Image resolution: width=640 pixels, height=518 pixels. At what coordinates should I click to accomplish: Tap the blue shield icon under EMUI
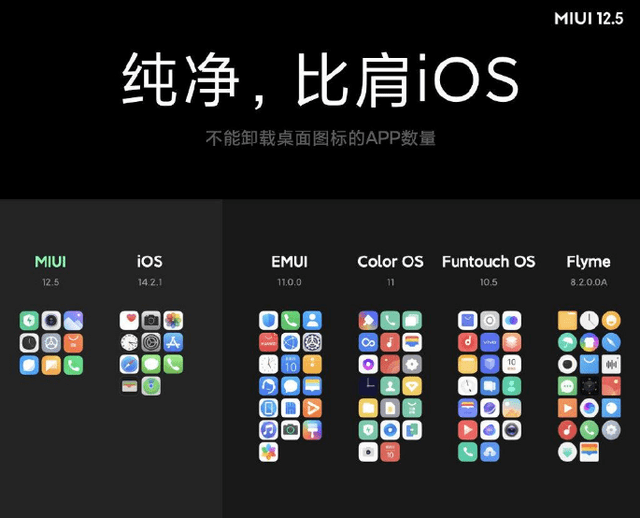[269, 320]
